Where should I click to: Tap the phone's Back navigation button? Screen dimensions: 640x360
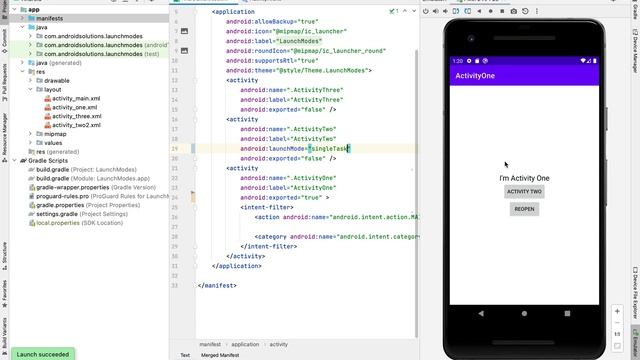coord(481,313)
